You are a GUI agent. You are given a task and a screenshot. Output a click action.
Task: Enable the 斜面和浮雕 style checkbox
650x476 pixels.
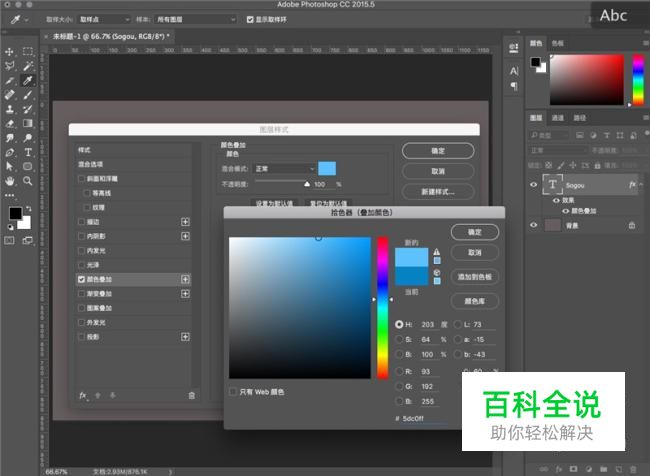81,179
